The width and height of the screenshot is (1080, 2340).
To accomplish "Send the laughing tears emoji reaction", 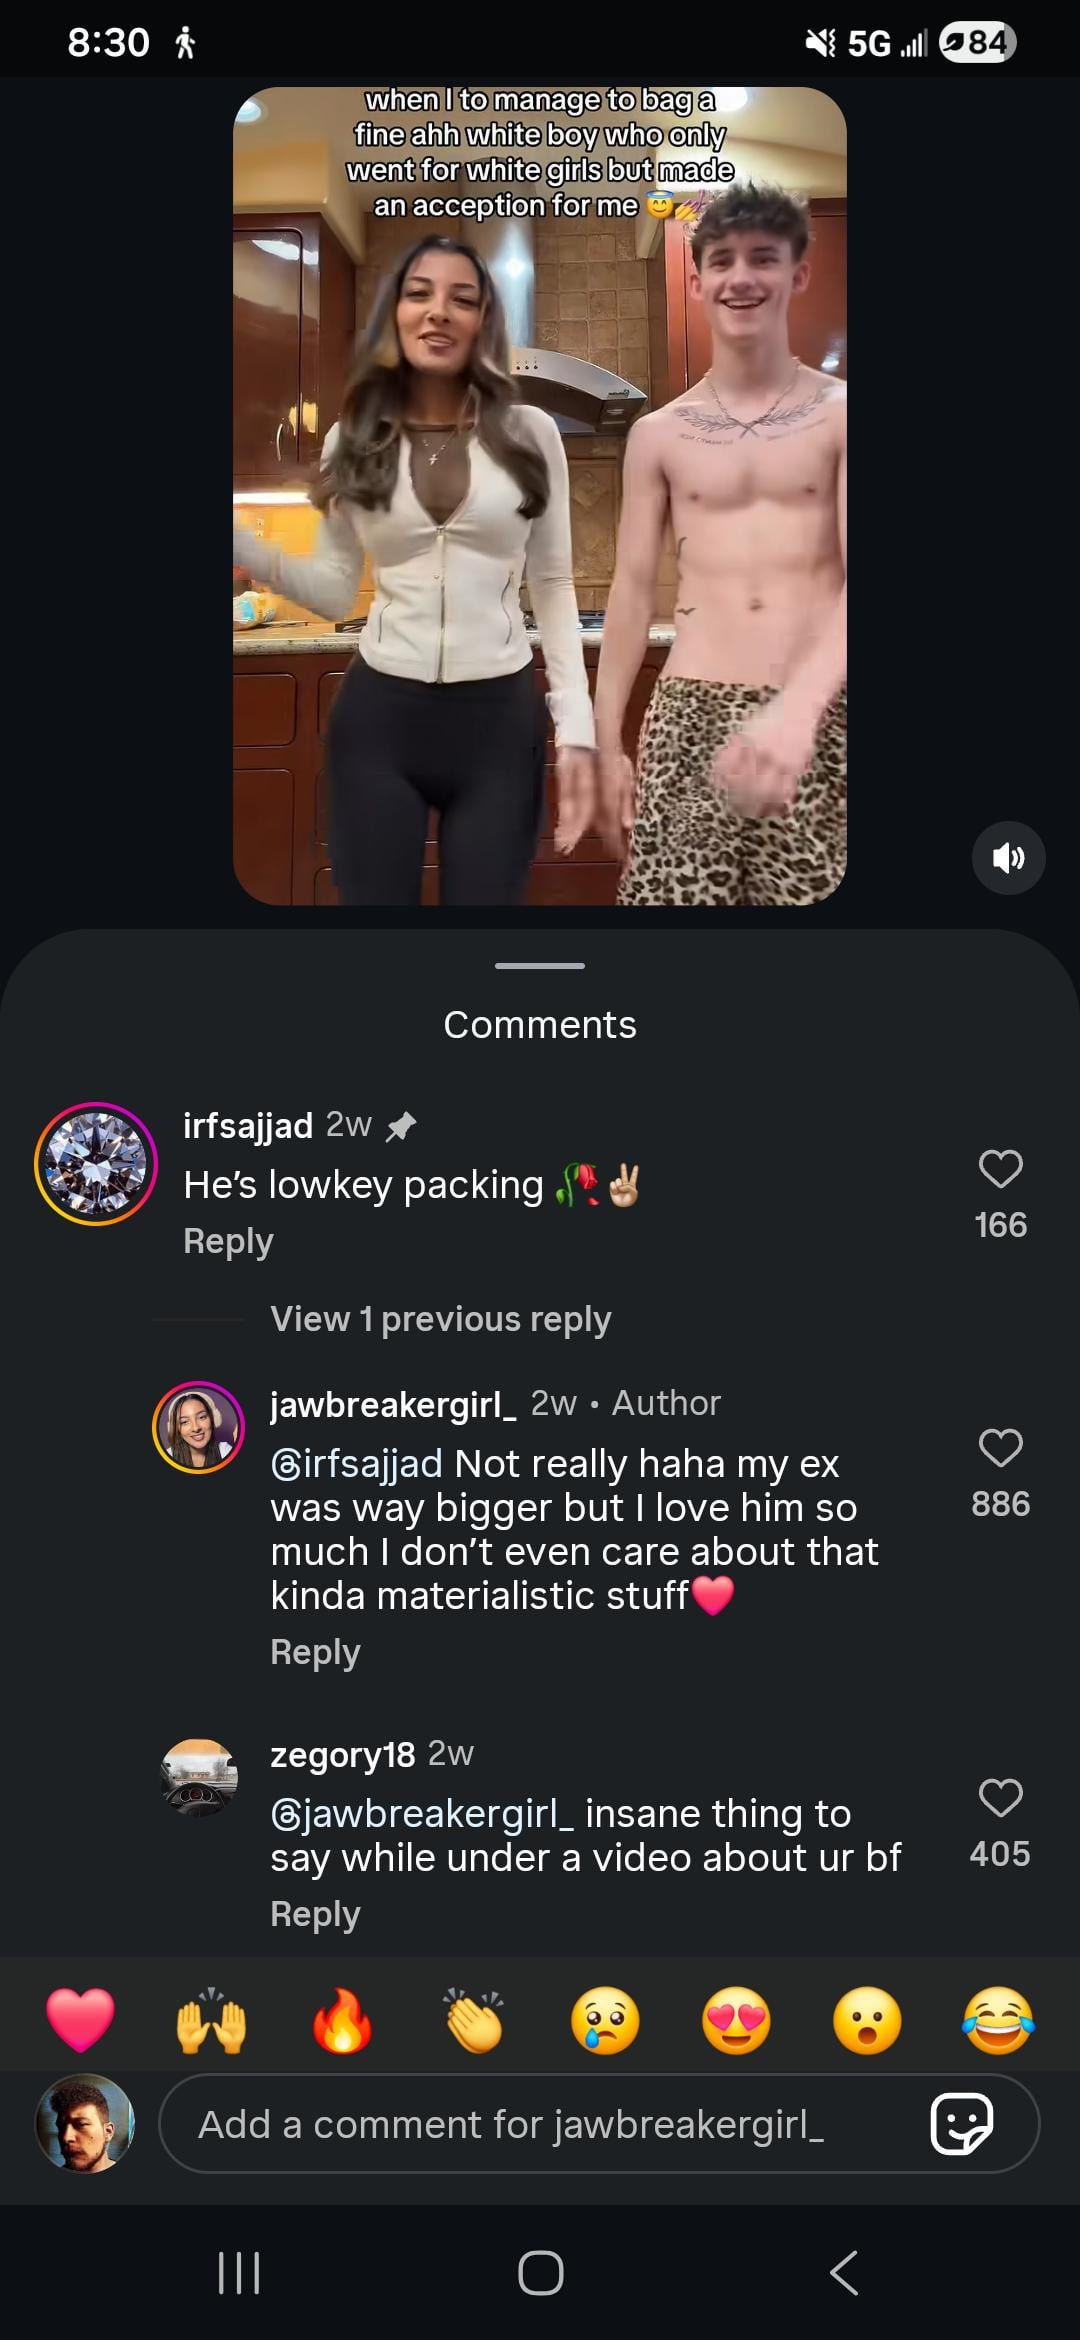I will [998, 2021].
